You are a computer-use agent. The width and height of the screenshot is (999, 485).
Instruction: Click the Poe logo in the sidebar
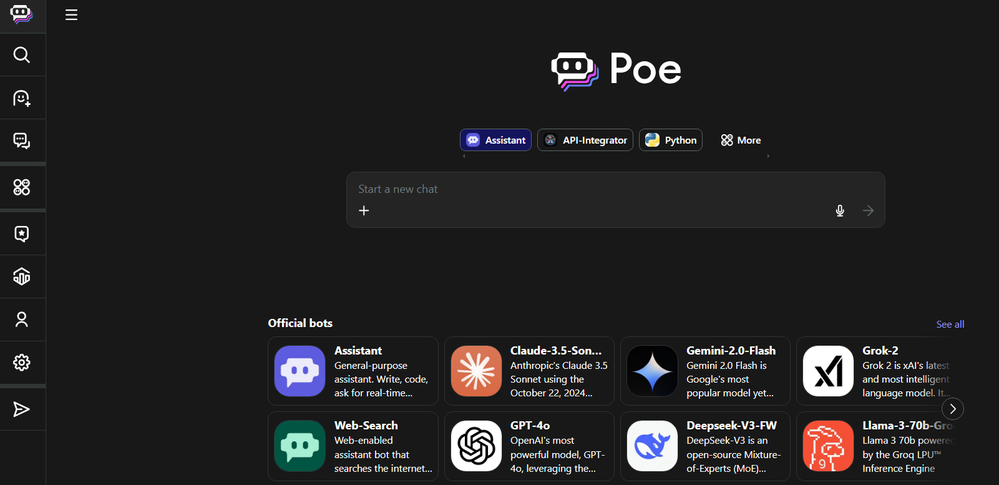point(22,14)
